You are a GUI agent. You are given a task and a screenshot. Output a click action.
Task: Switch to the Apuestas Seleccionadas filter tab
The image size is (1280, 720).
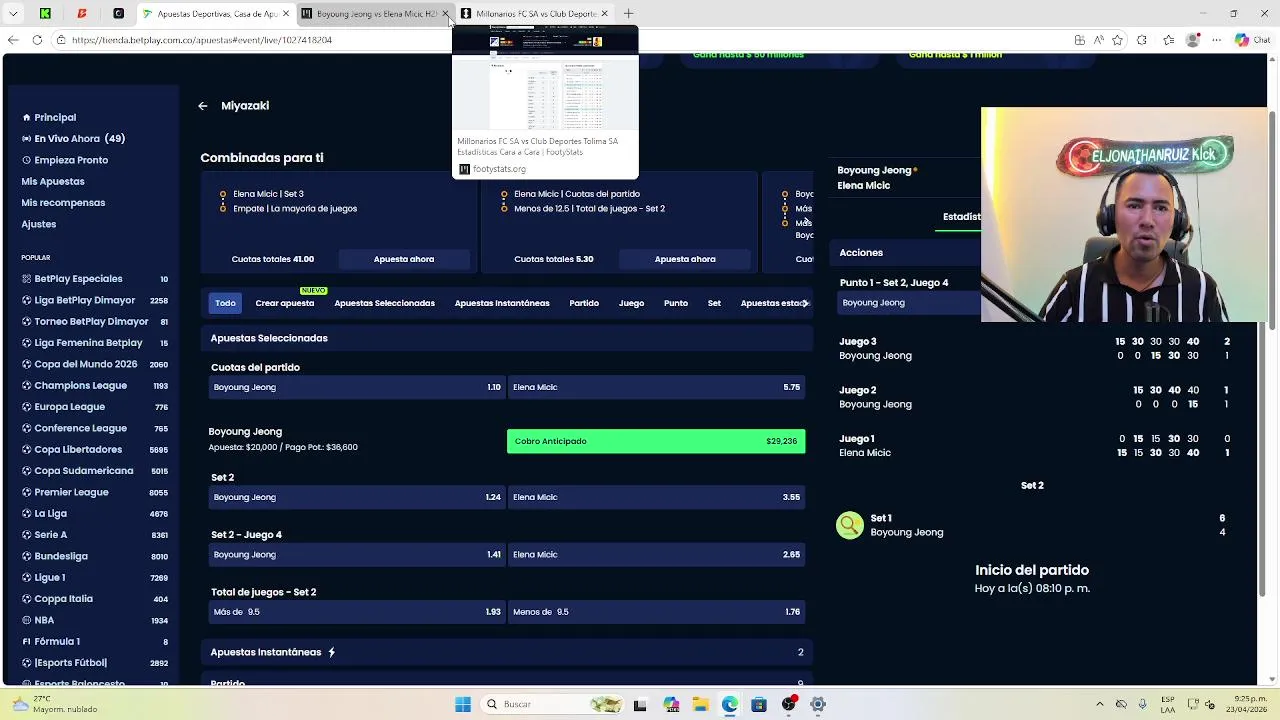point(384,303)
